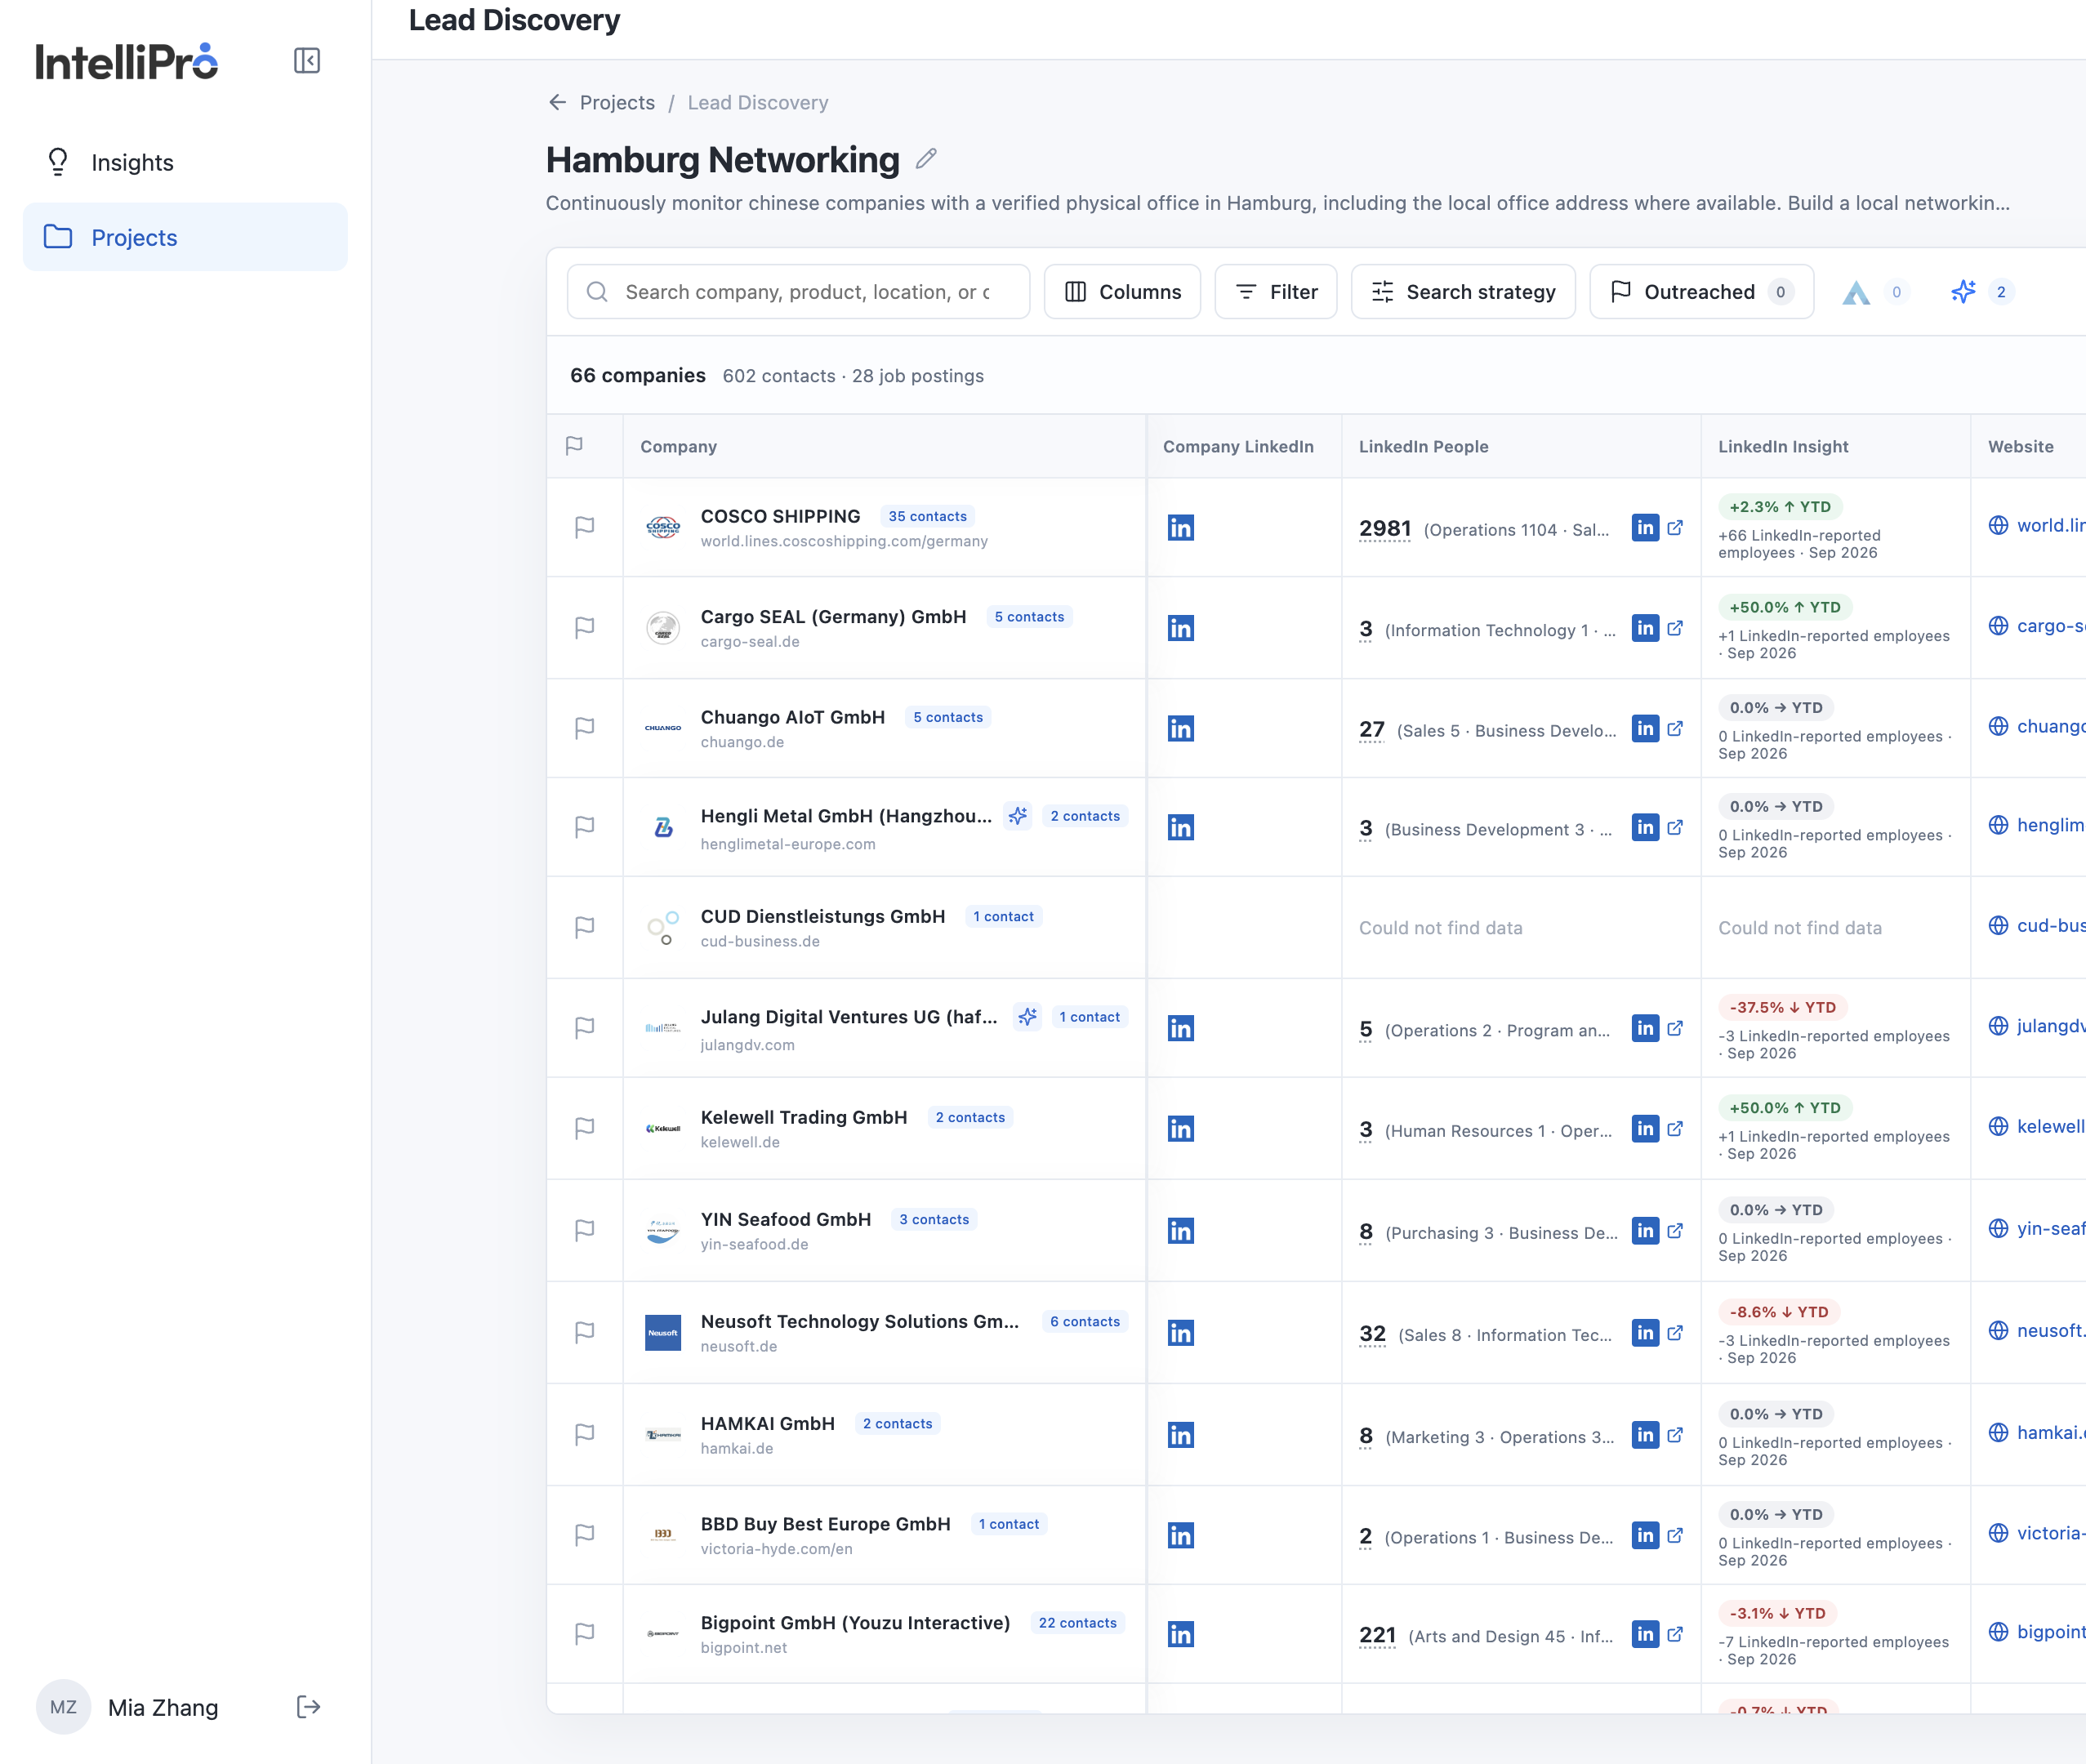
Task: Click the 221 Bigpoint people count
Action: pyautogui.click(x=1377, y=1635)
